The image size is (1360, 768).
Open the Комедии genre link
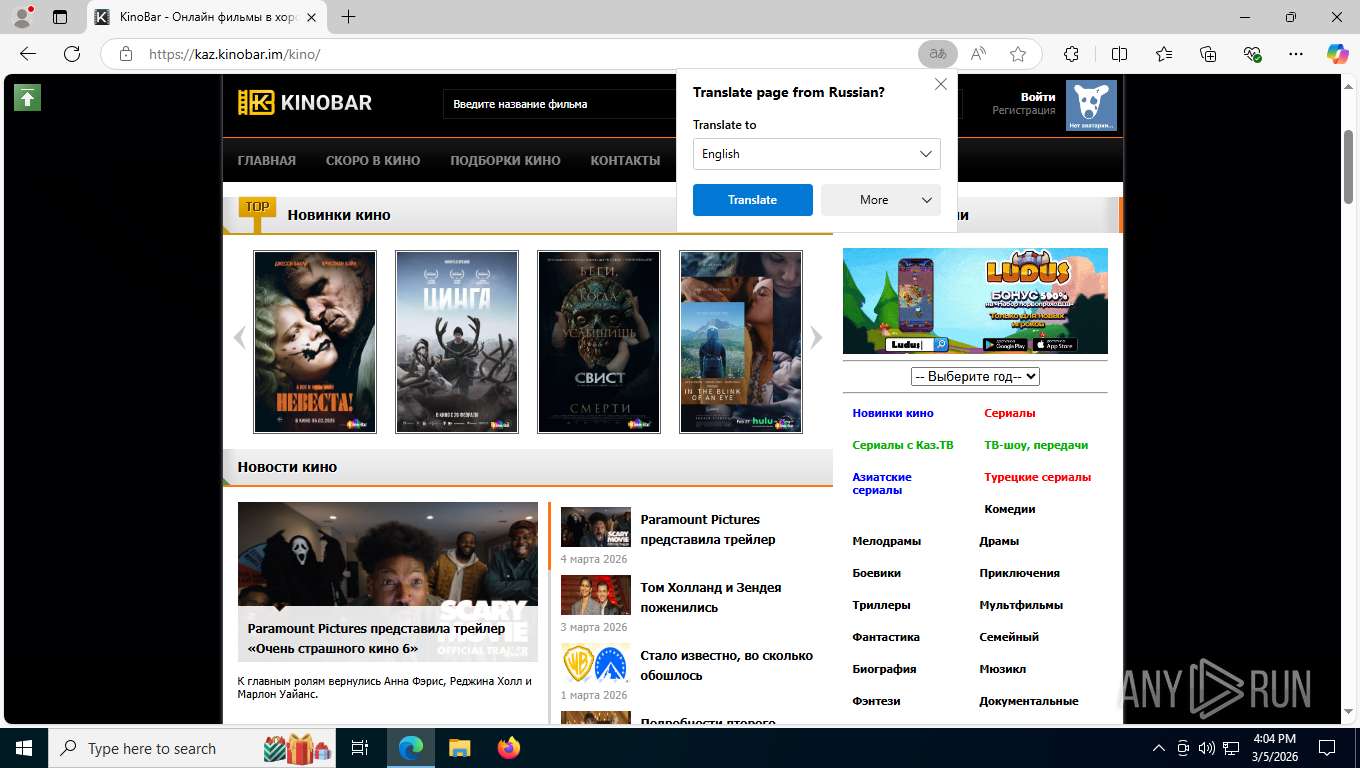[x=1010, y=509]
